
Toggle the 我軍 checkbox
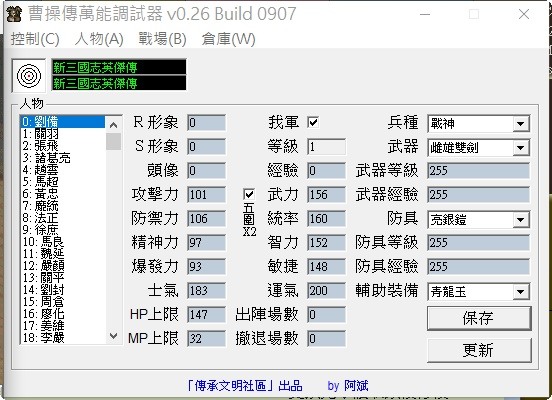pos(313,122)
